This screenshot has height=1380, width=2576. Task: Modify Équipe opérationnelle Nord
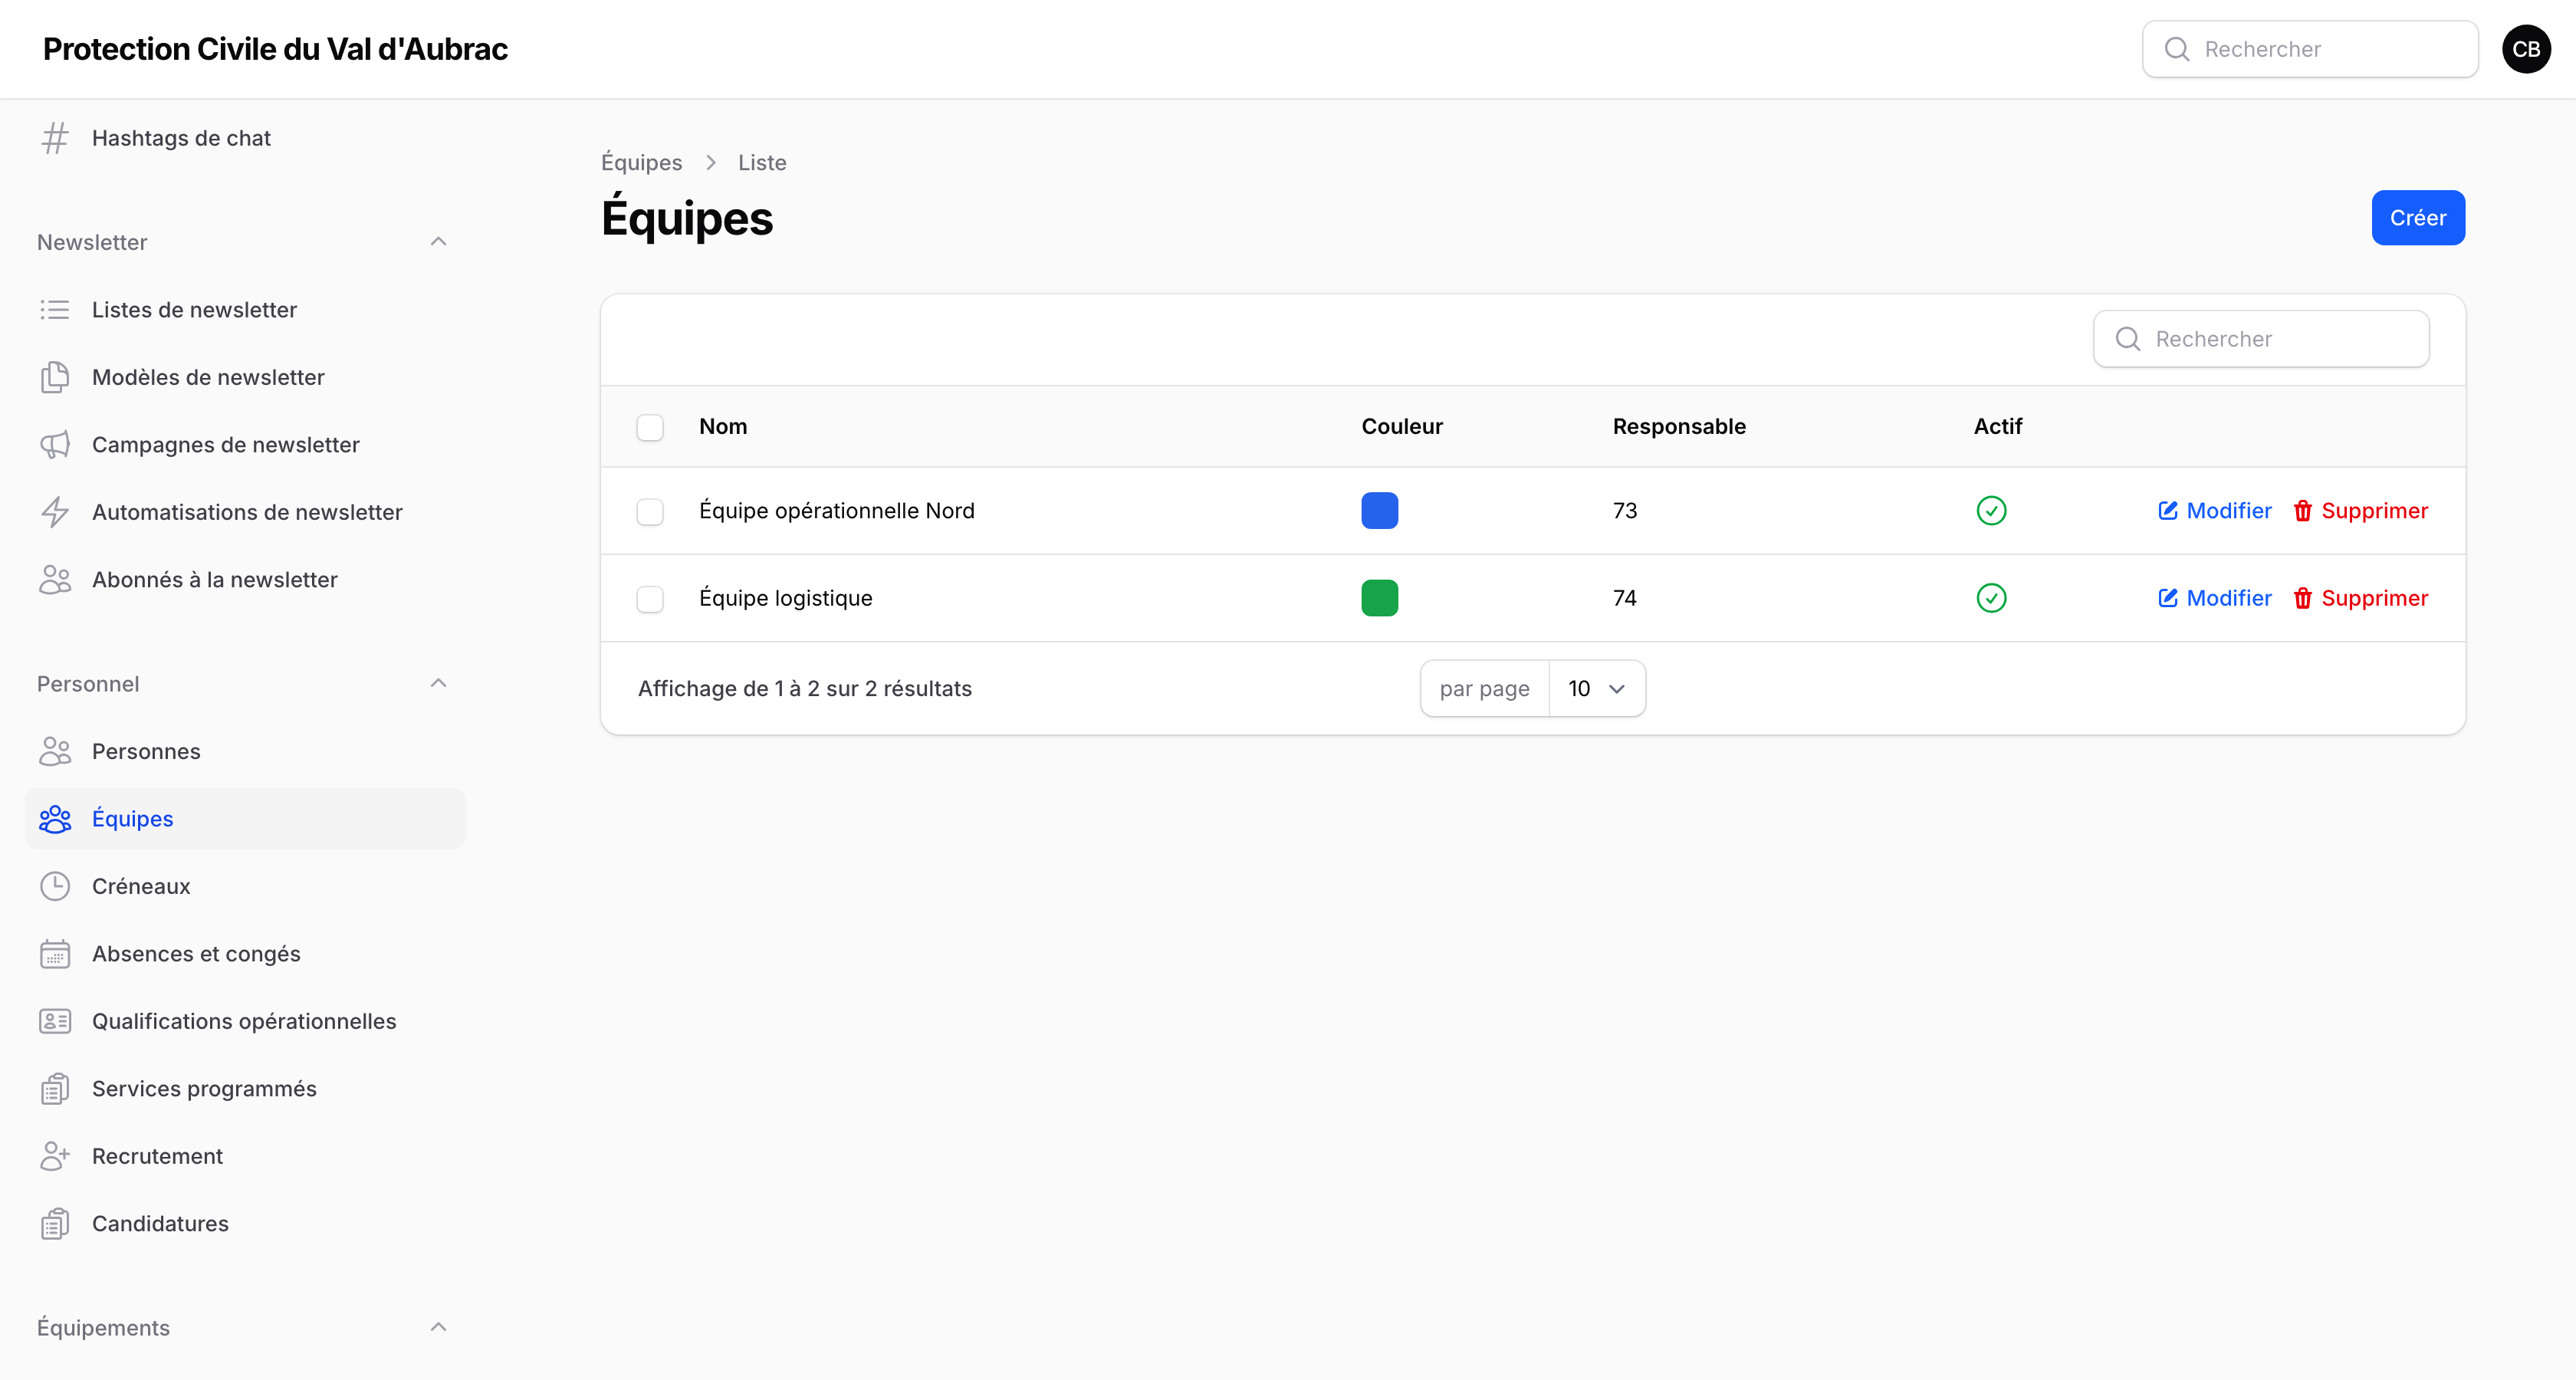(x=2214, y=511)
